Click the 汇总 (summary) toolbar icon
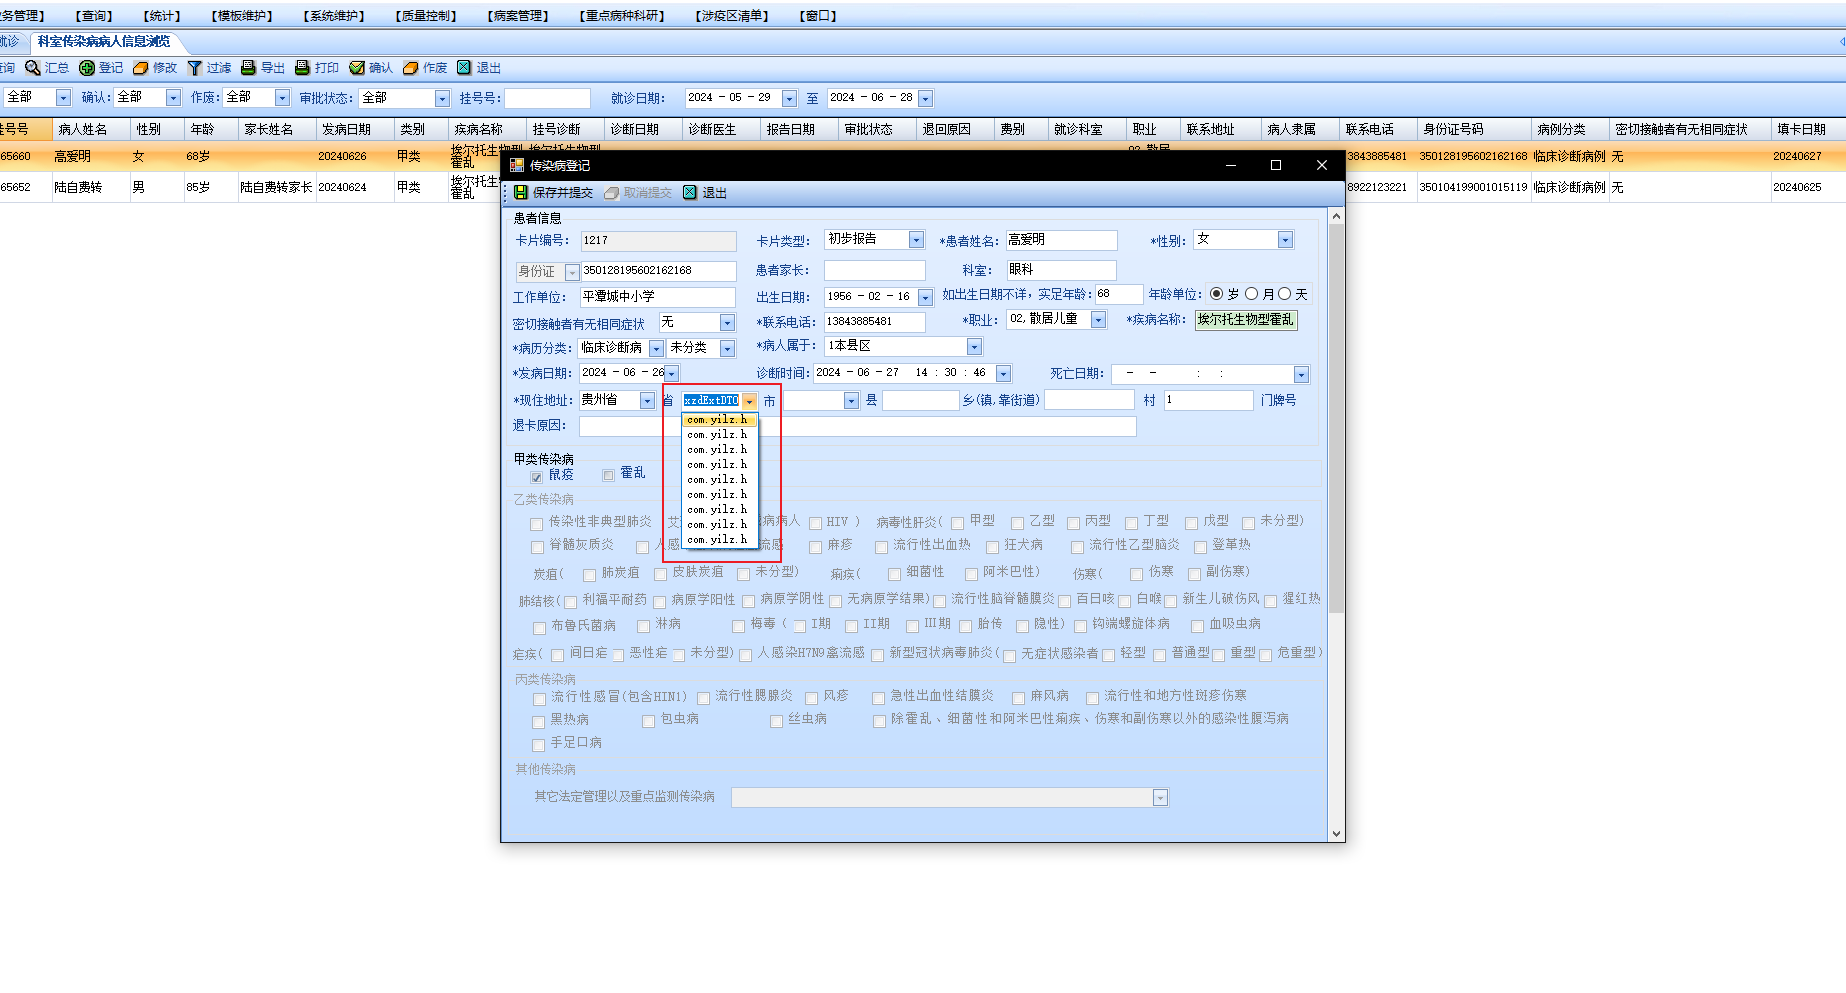 pyautogui.click(x=47, y=68)
